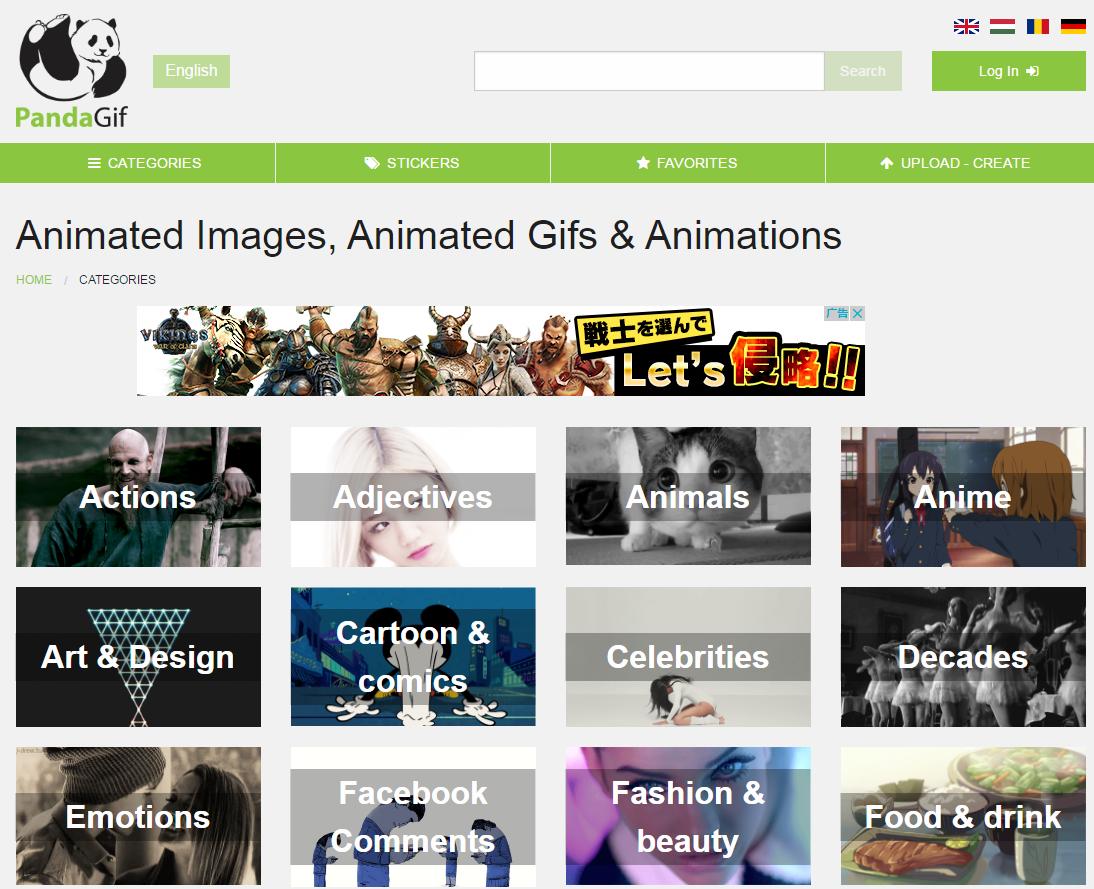Close the ad banner with X icon
Image resolution: width=1094 pixels, height=889 pixels.
(857, 314)
